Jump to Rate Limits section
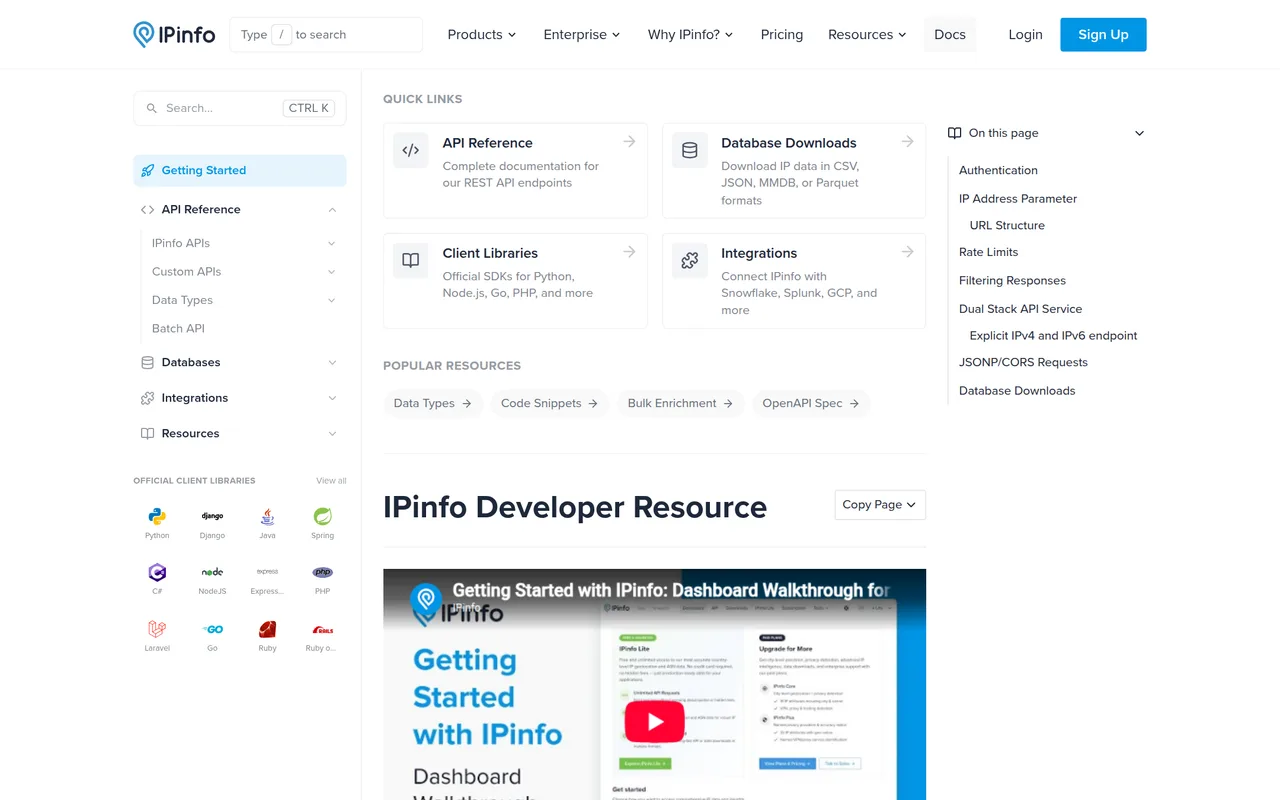Viewport: 1280px width, 800px height. pos(988,252)
